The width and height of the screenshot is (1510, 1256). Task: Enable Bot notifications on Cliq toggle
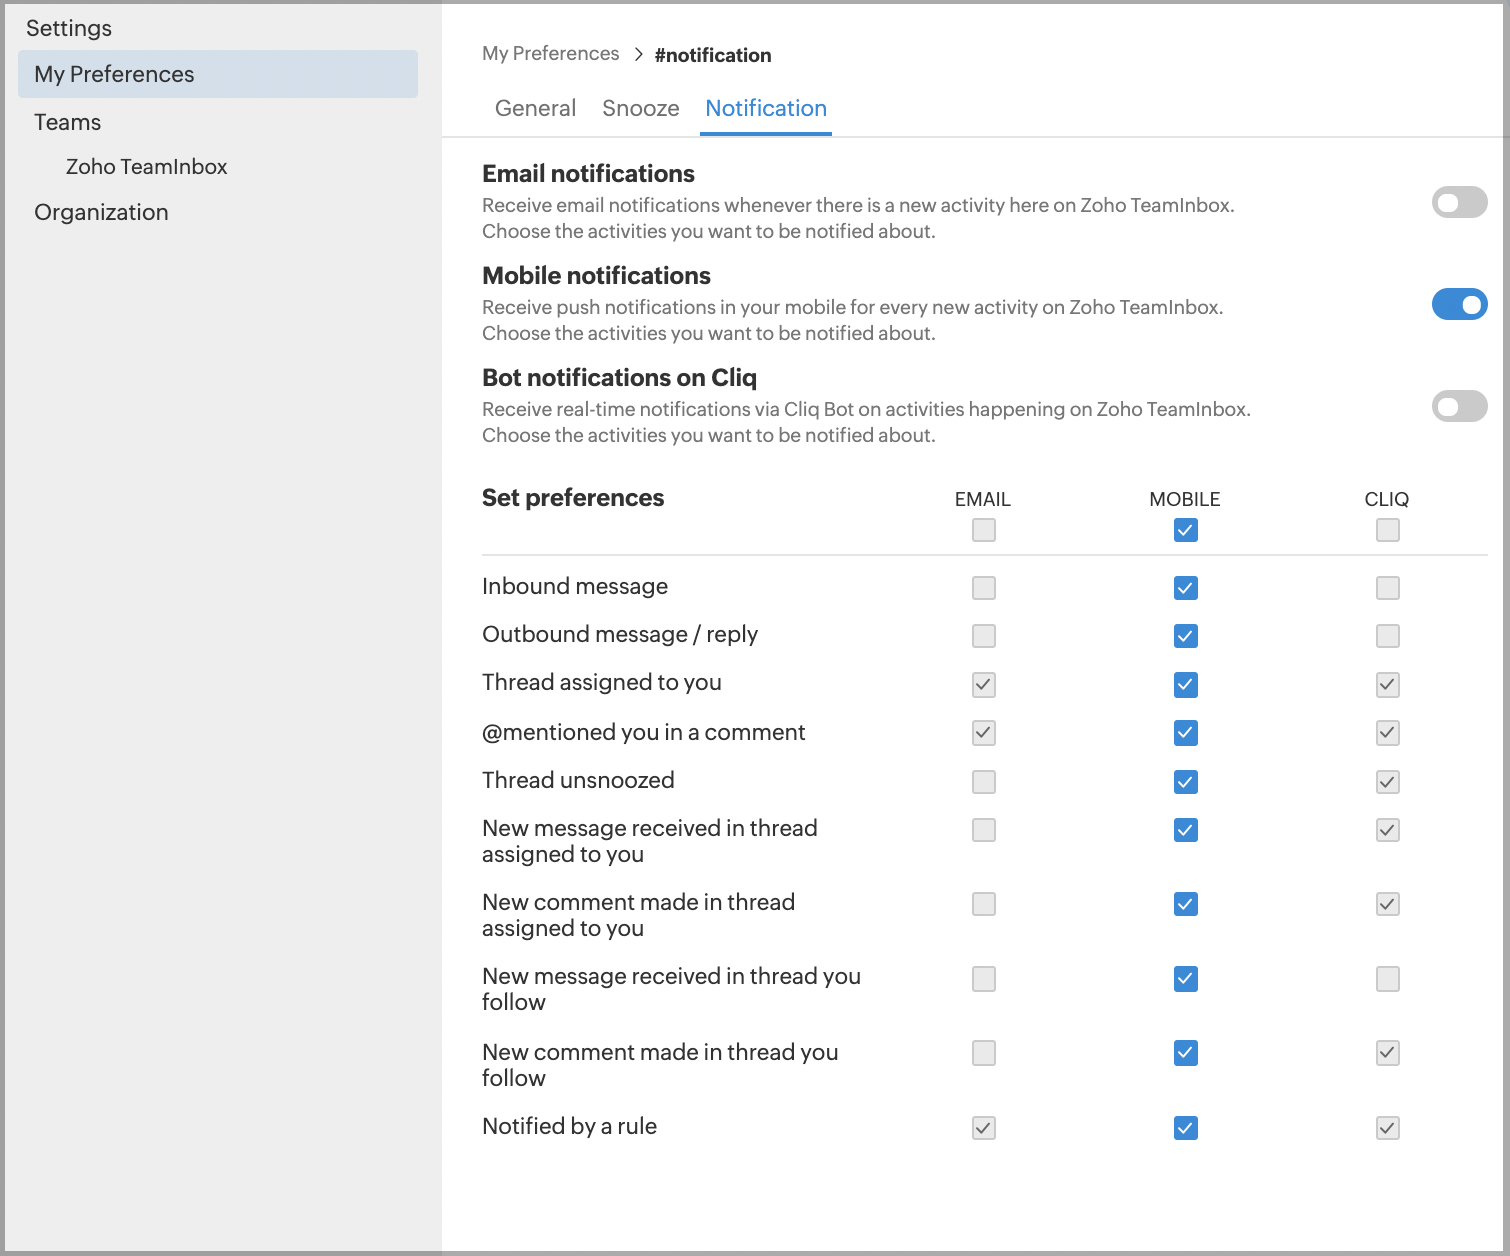pyautogui.click(x=1459, y=406)
